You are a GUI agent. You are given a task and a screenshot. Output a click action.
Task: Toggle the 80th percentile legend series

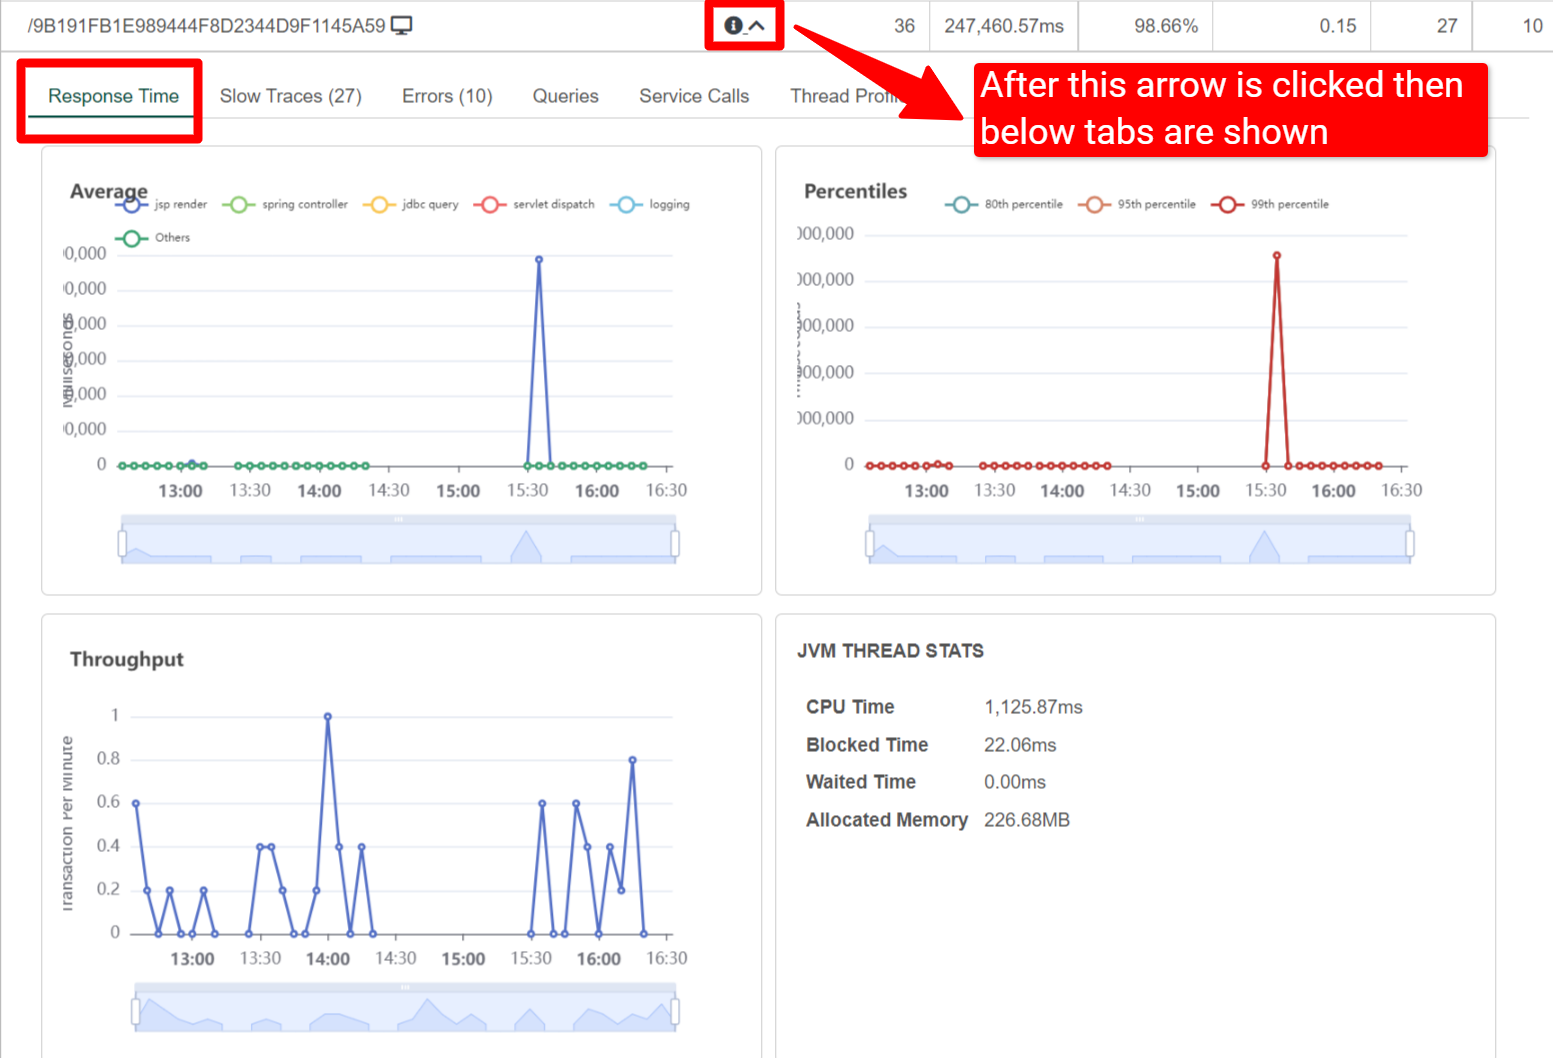[x=1004, y=204]
